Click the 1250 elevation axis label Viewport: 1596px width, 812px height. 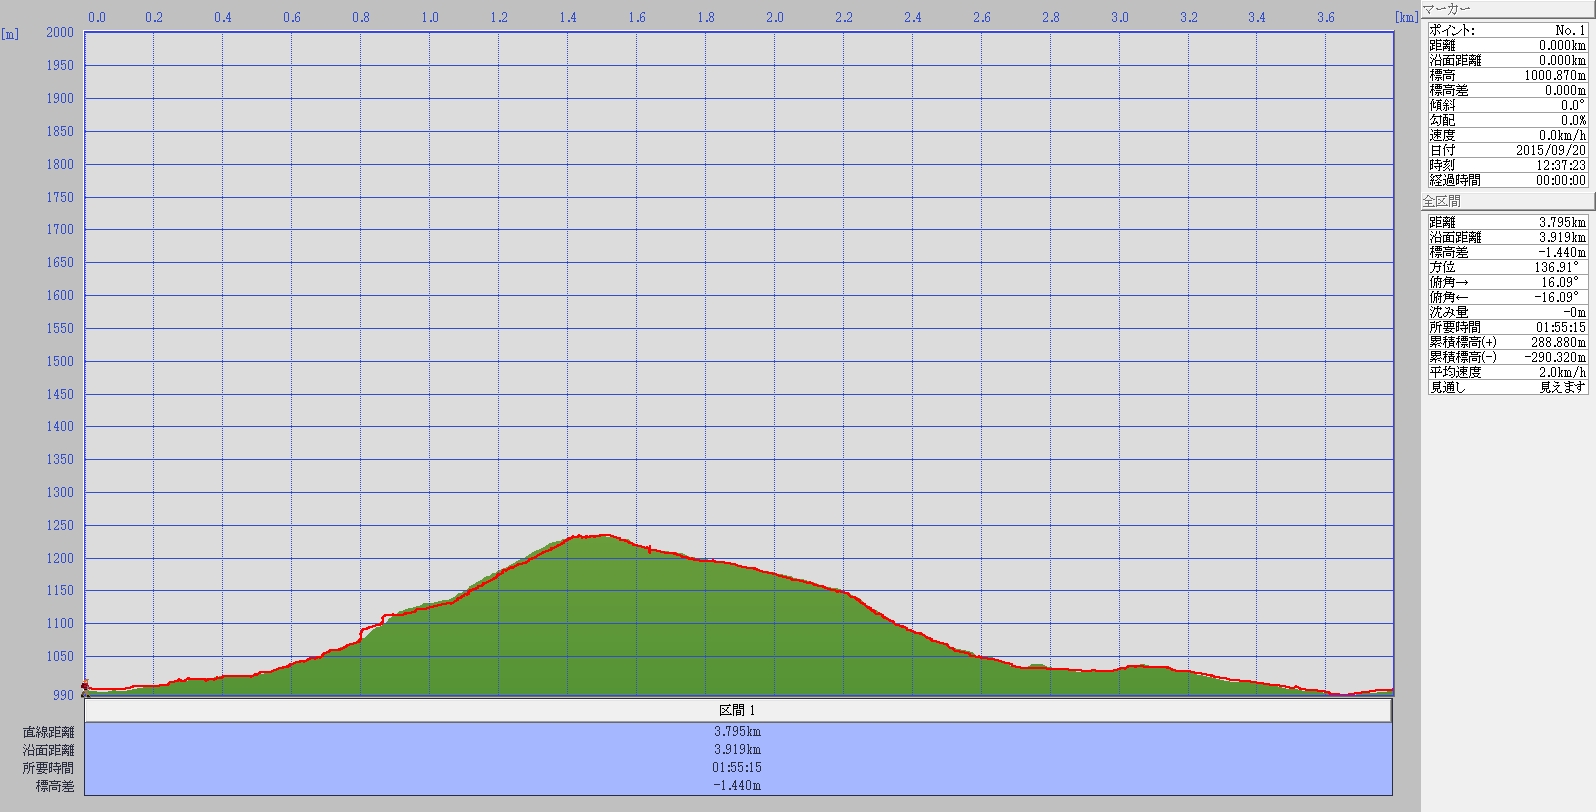tap(60, 525)
